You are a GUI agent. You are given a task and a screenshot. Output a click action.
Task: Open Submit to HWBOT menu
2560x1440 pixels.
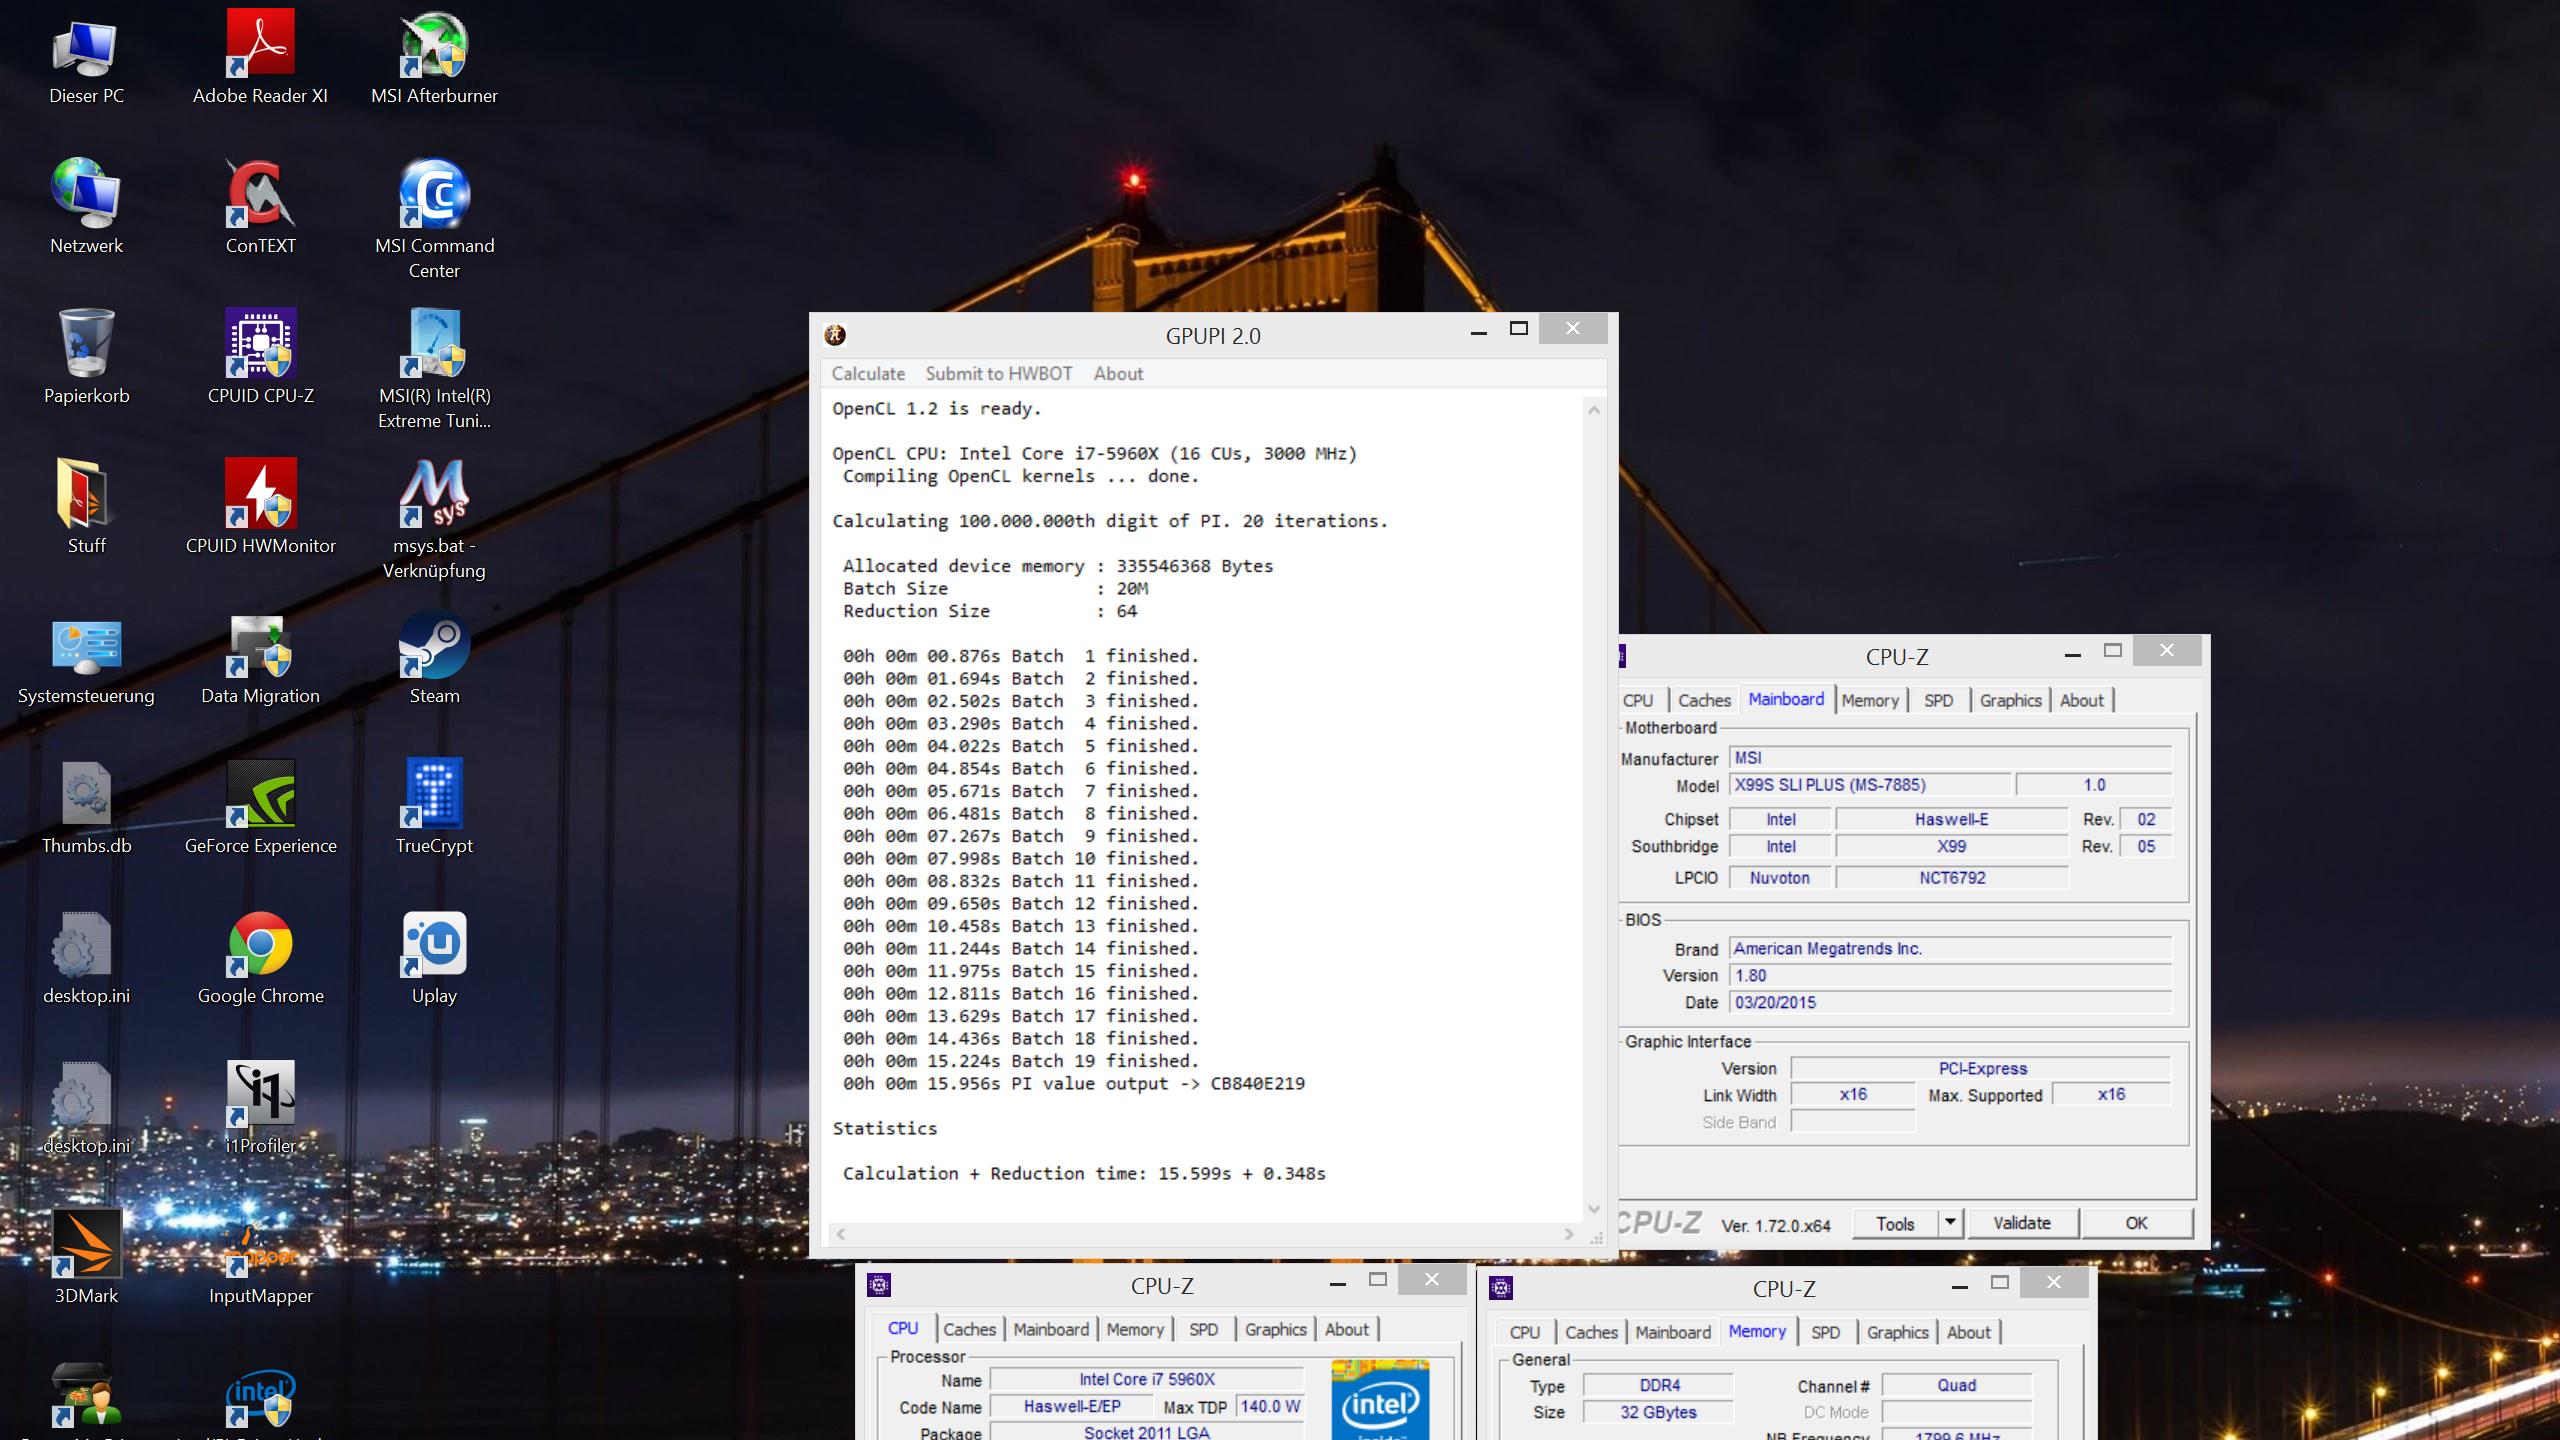[998, 373]
